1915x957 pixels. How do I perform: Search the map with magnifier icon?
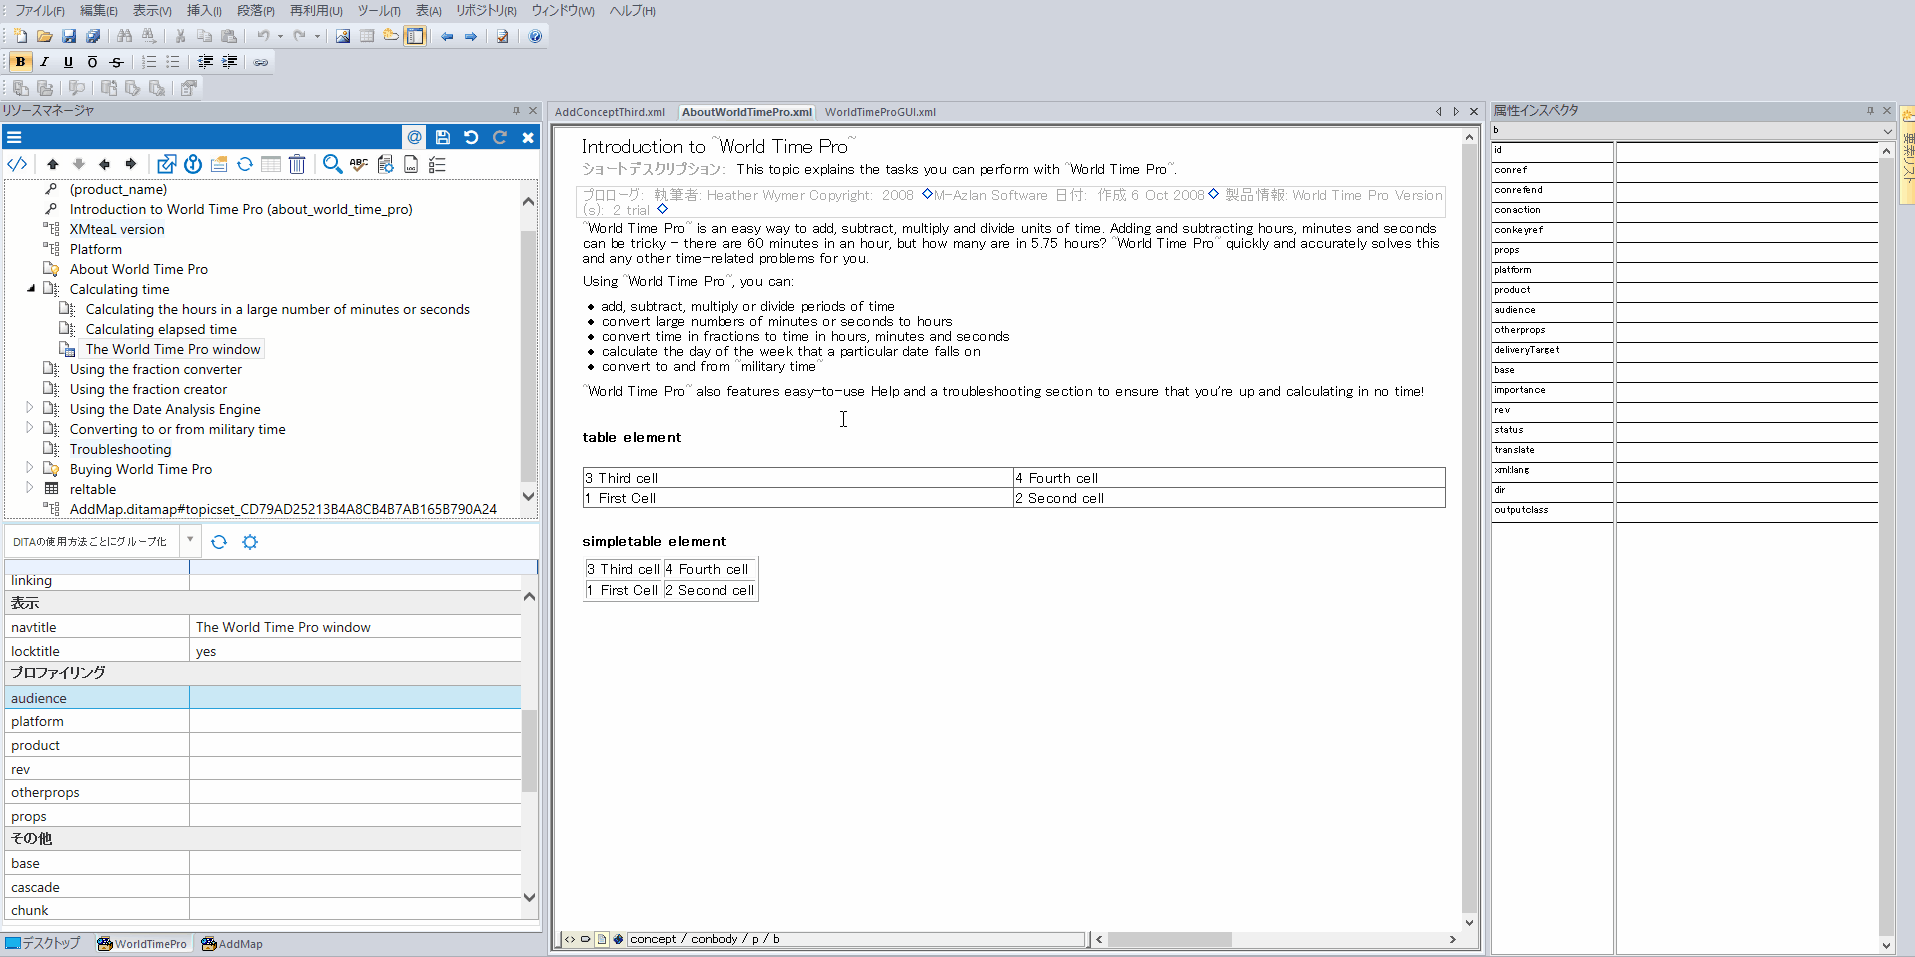(x=332, y=164)
